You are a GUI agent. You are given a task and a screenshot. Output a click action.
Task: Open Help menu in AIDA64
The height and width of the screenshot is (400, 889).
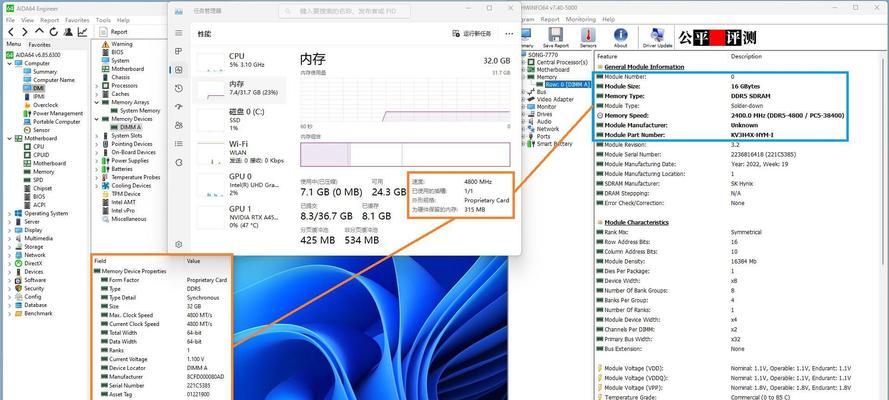pyautogui.click(x=123, y=20)
